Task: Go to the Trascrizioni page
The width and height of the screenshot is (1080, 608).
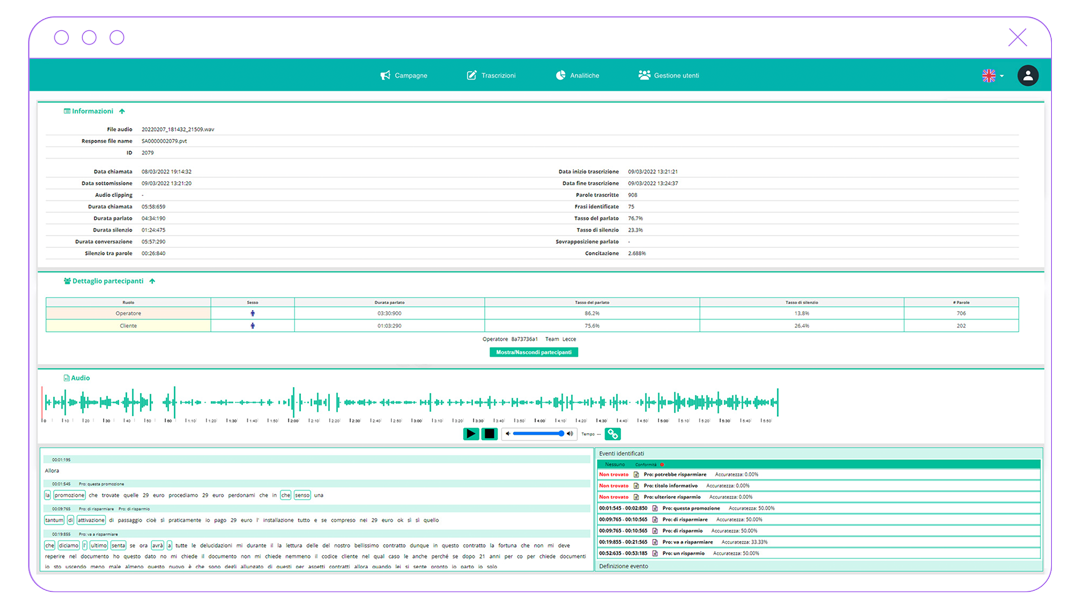Action: (491, 76)
